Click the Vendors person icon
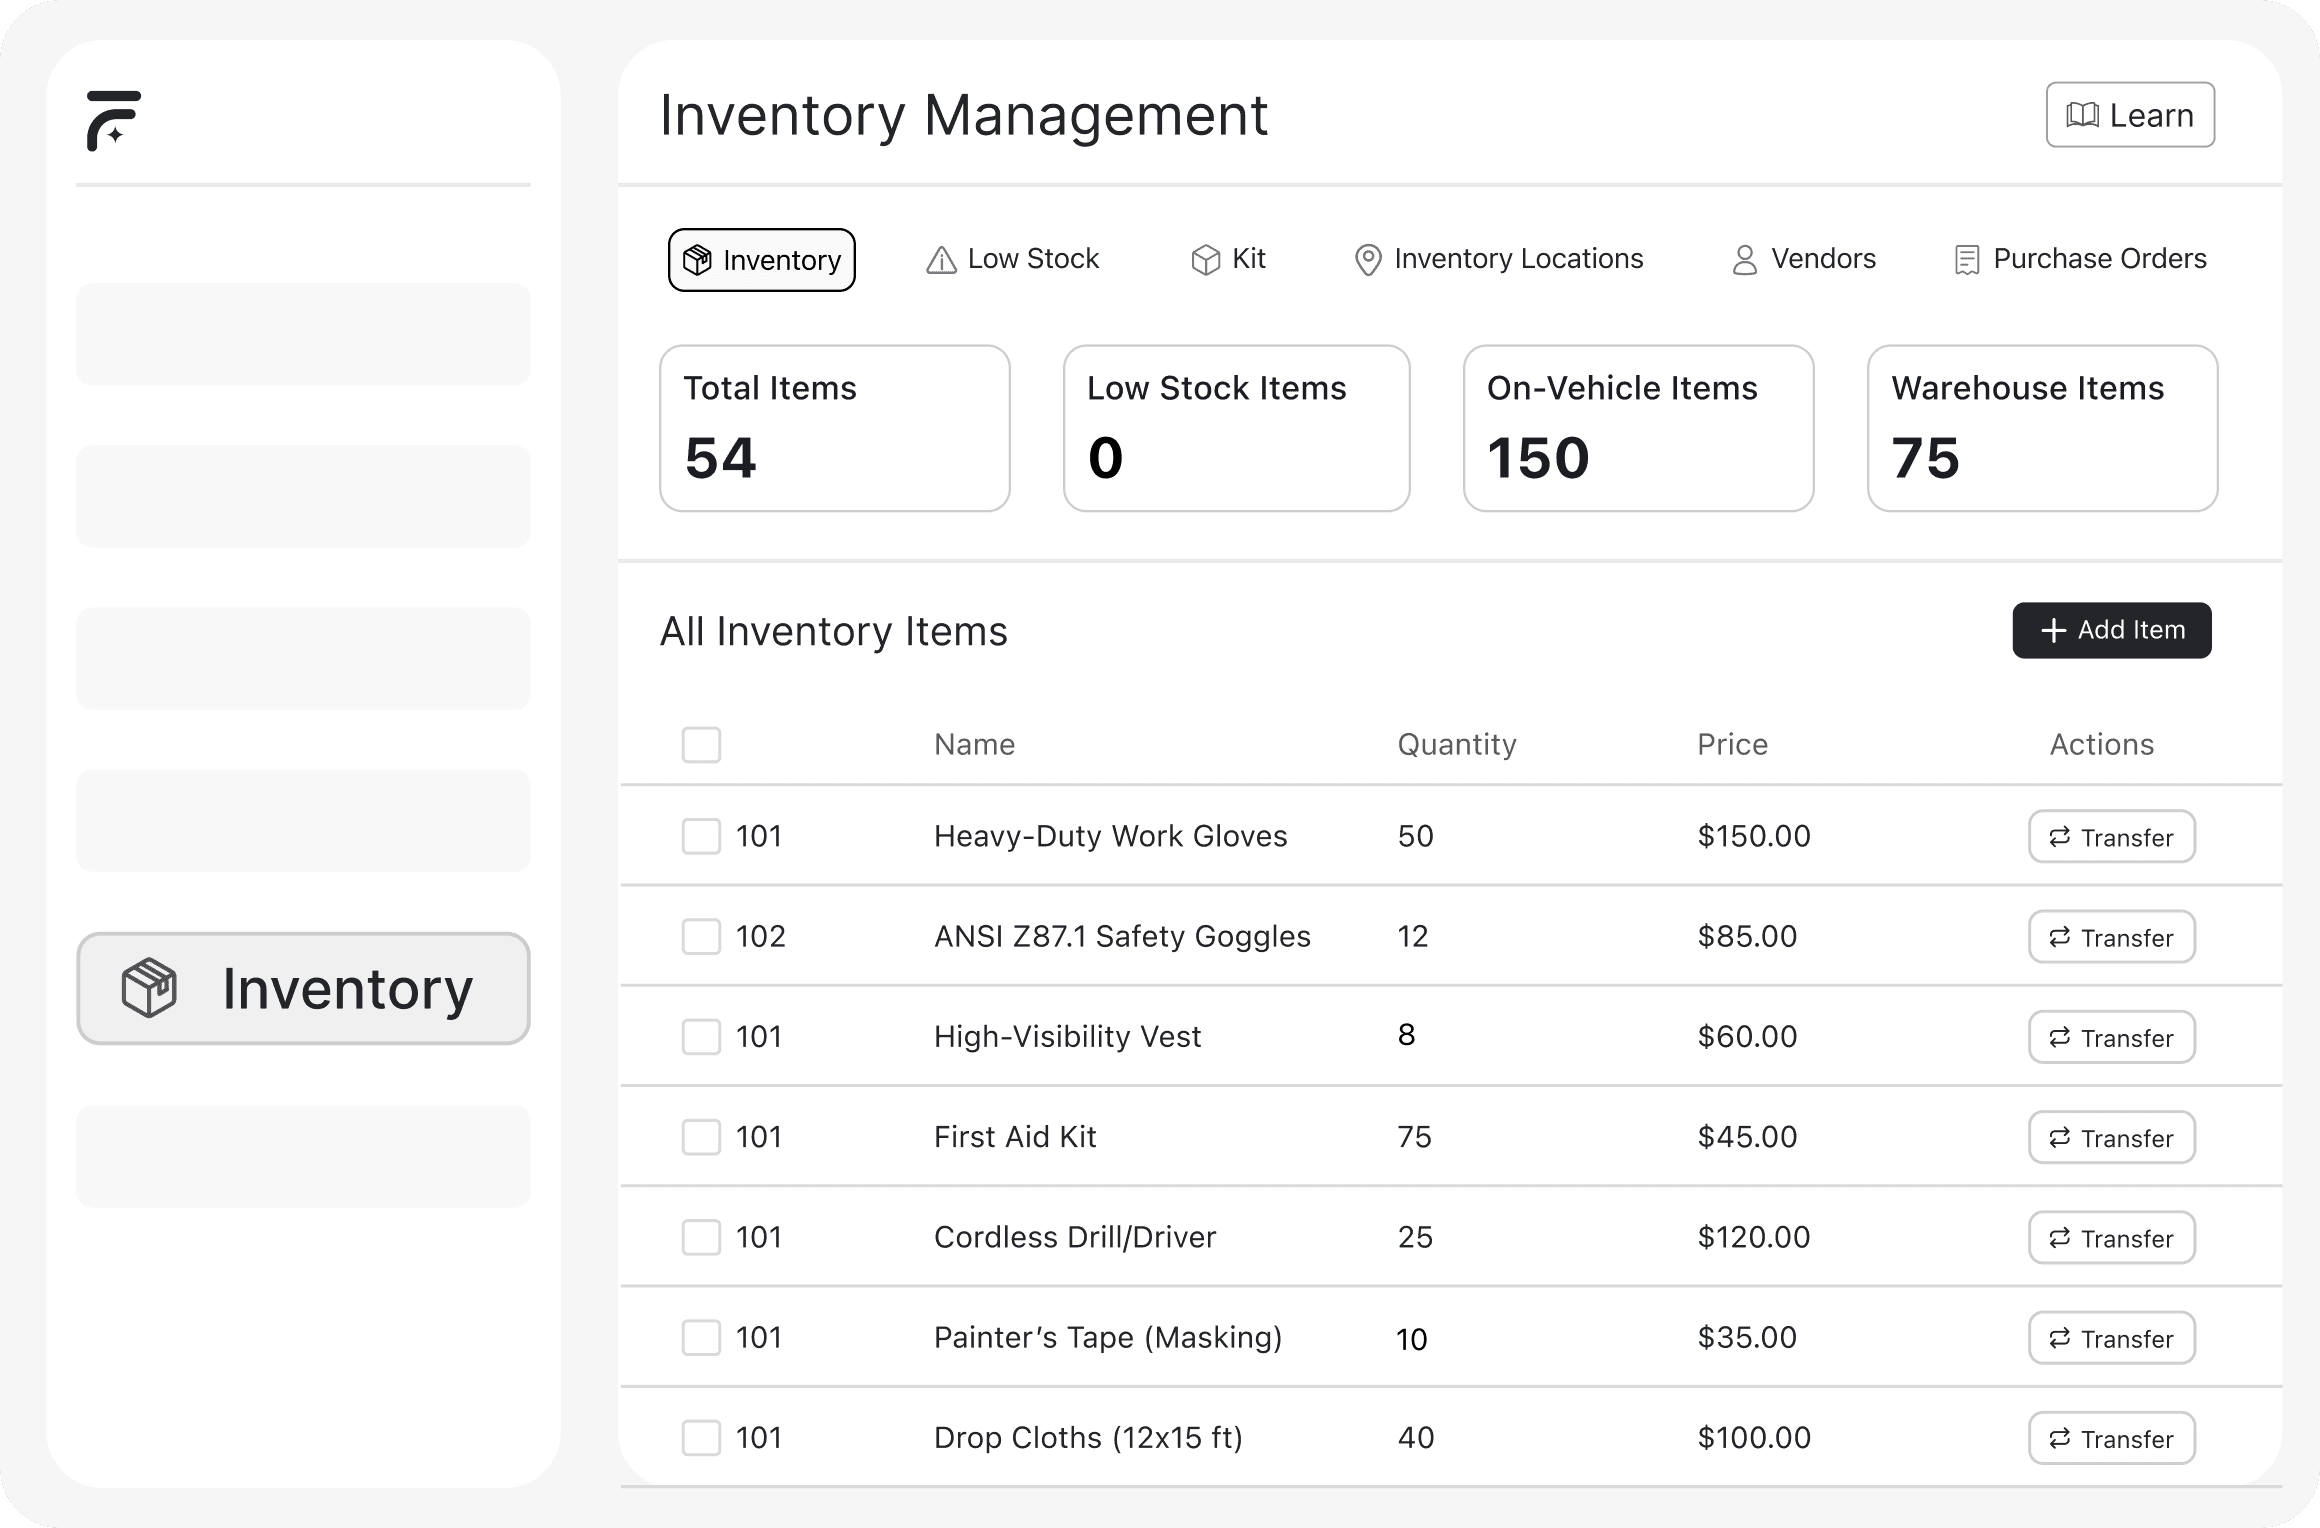Viewport: 2320px width, 1528px height. pos(1744,260)
